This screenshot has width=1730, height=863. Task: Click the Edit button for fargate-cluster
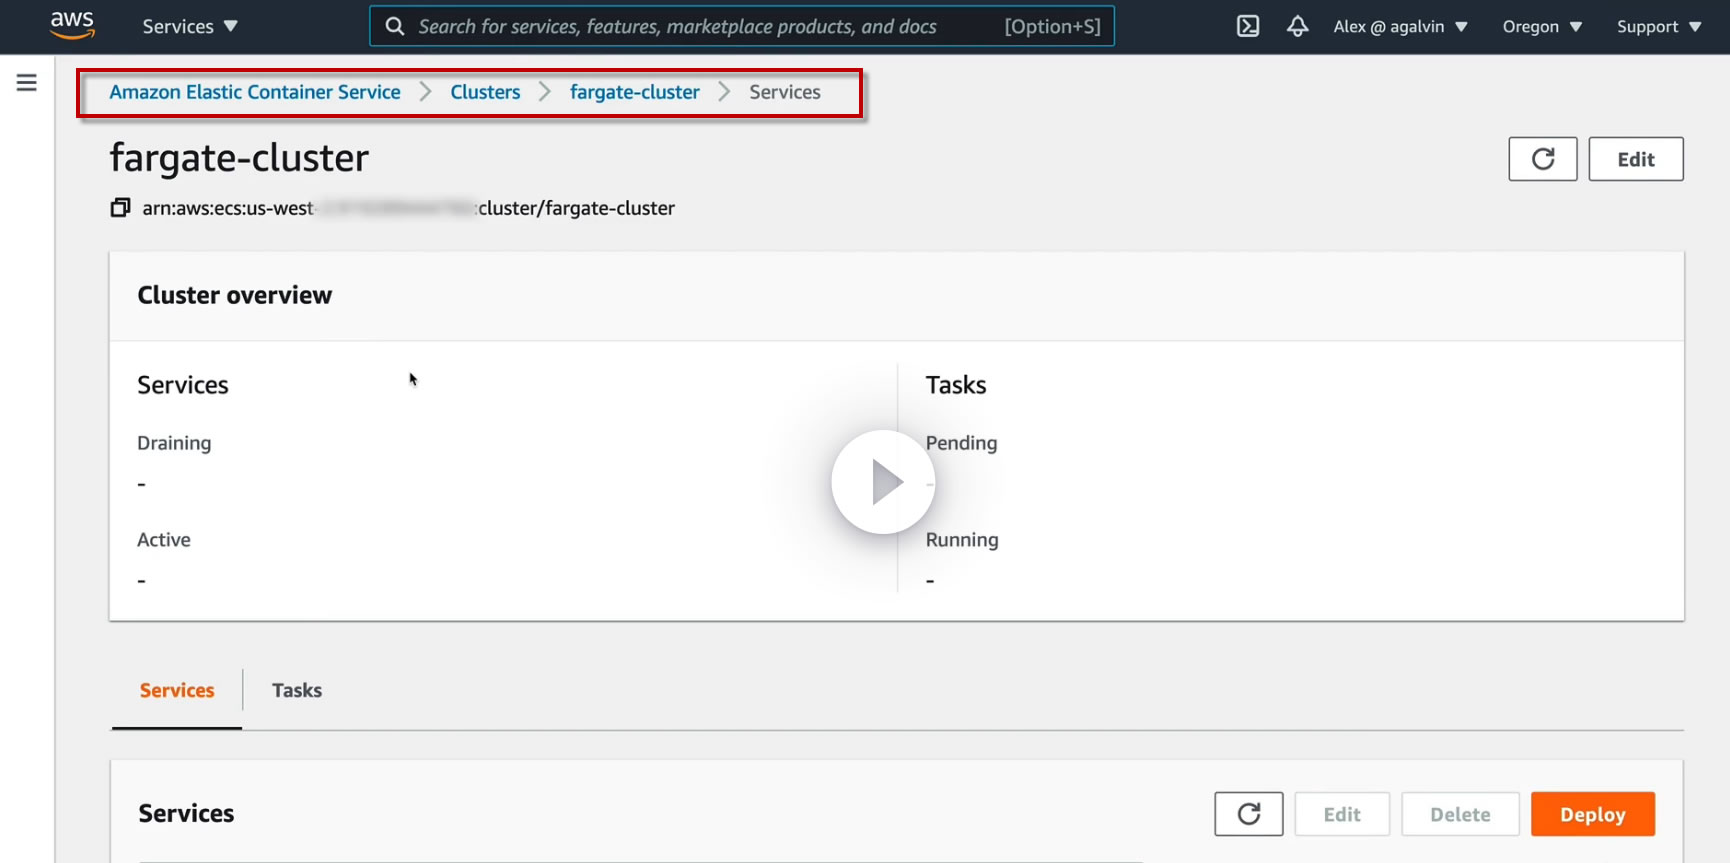[x=1636, y=159]
